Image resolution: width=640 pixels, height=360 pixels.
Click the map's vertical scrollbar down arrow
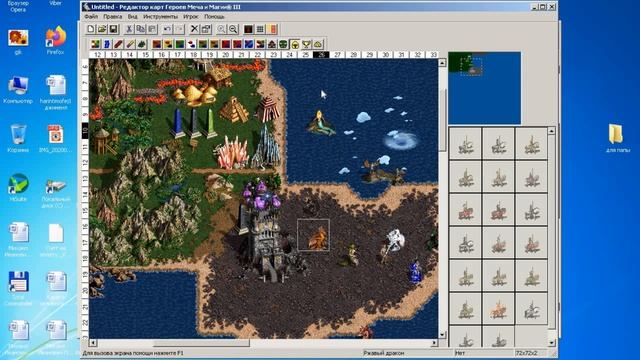pos(442,335)
